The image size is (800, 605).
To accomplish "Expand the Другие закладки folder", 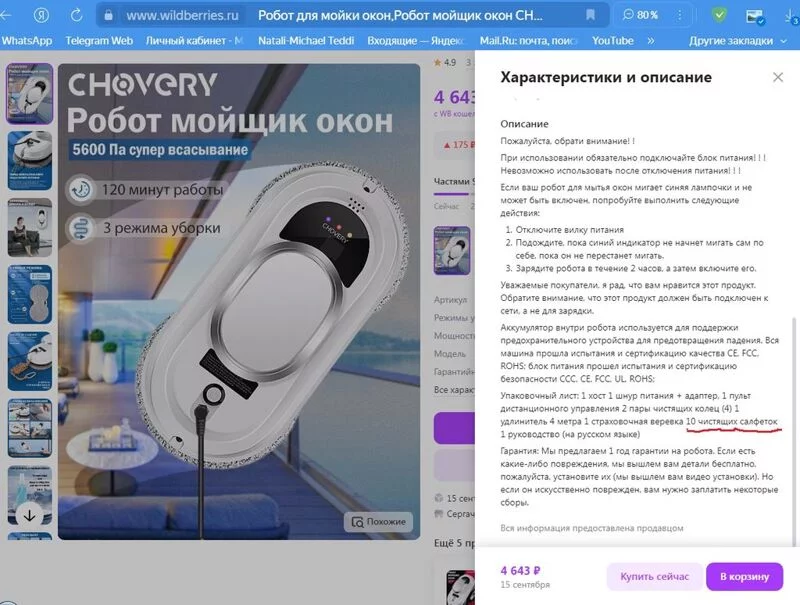I will tap(737, 41).
